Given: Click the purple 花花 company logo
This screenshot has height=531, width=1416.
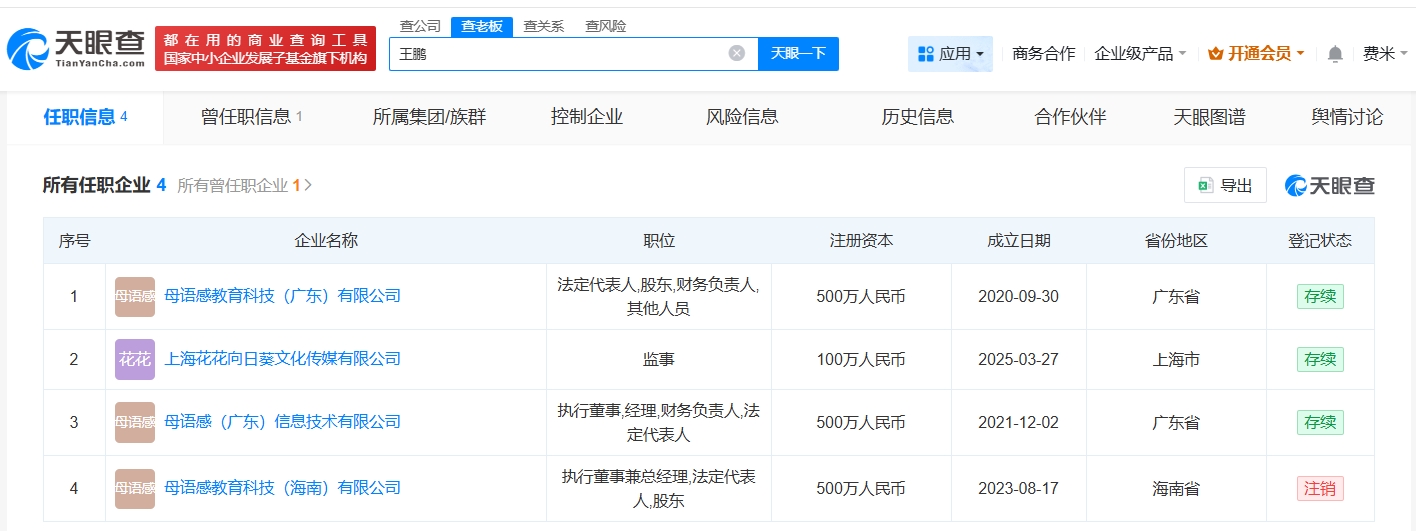Looking at the screenshot, I should pos(135,360).
